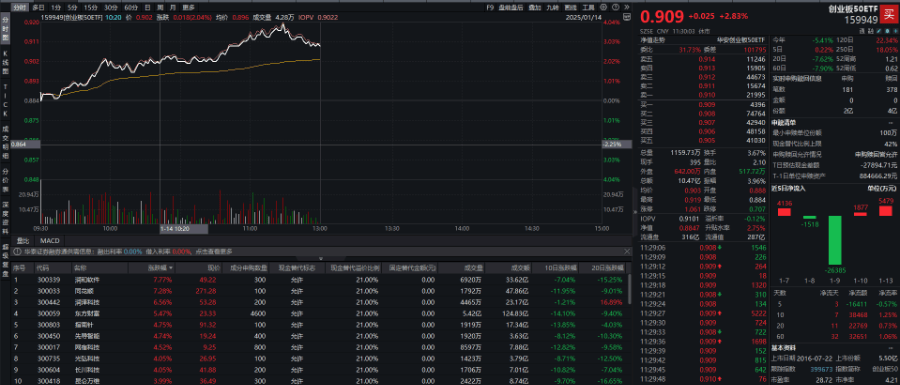The image size is (900, 385).
Task: Choose the 15分 period
Action: tap(90, 8)
